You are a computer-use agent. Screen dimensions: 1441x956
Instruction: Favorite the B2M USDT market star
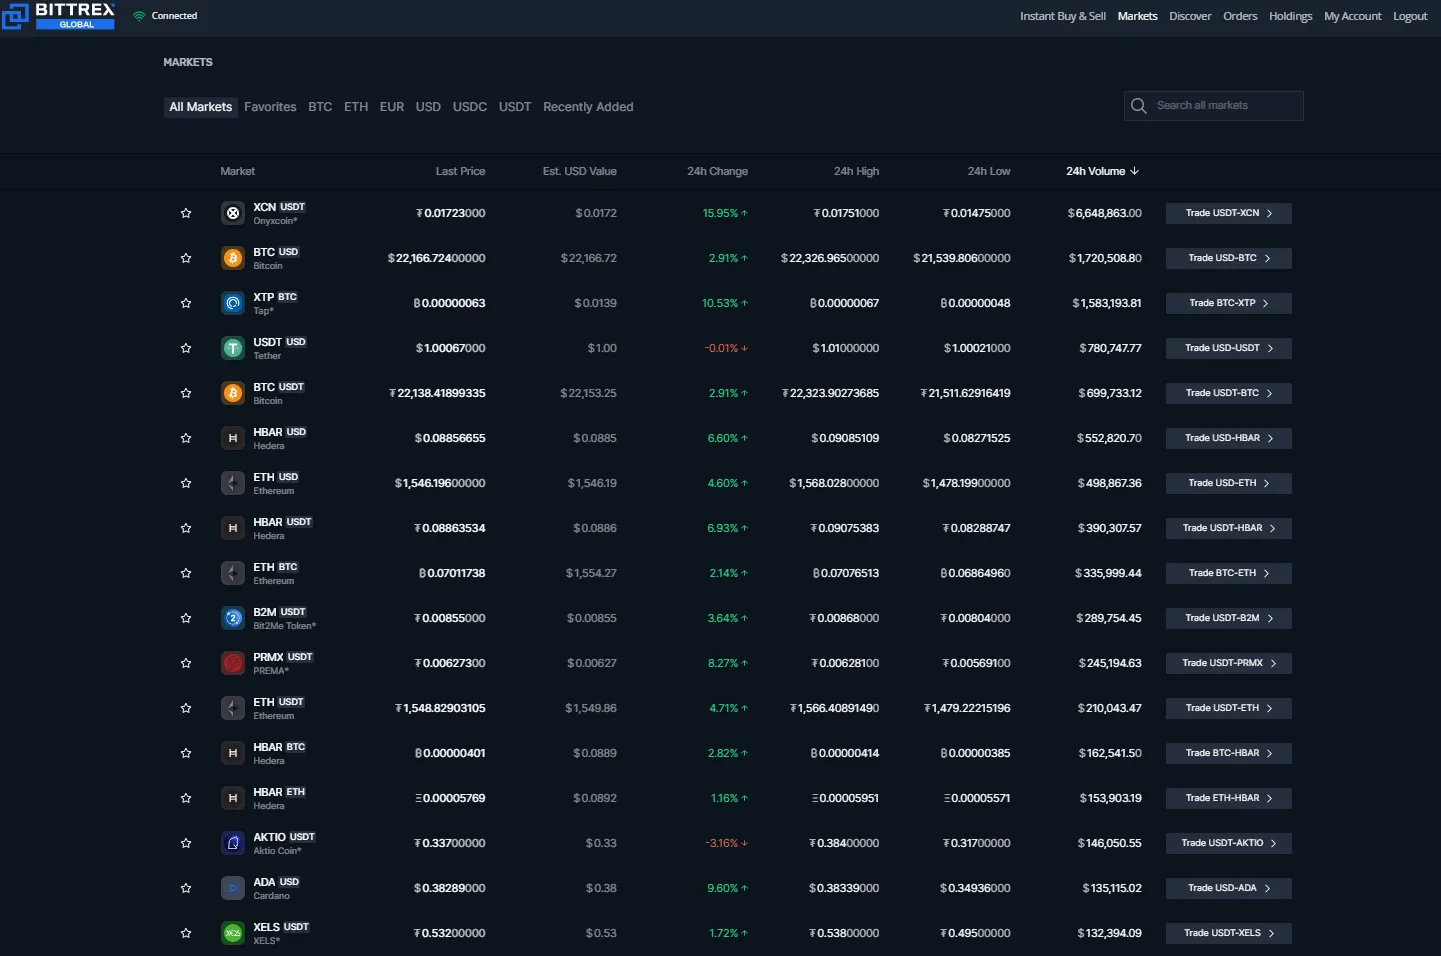pos(186,618)
